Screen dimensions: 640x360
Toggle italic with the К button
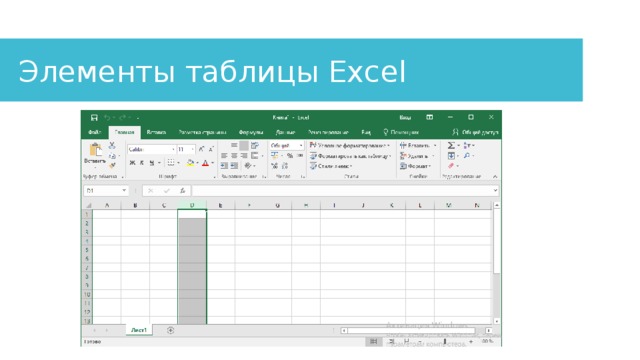click(x=142, y=163)
